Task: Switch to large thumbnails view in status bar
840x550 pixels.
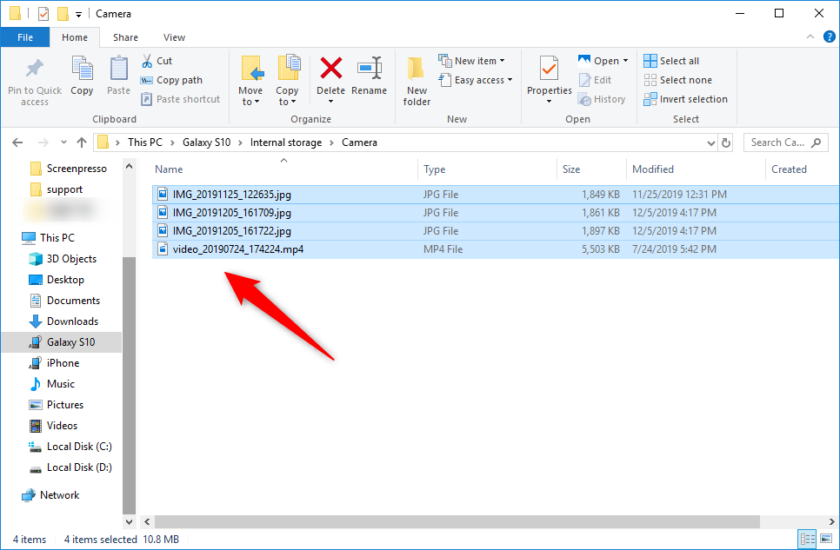Action: pos(826,540)
